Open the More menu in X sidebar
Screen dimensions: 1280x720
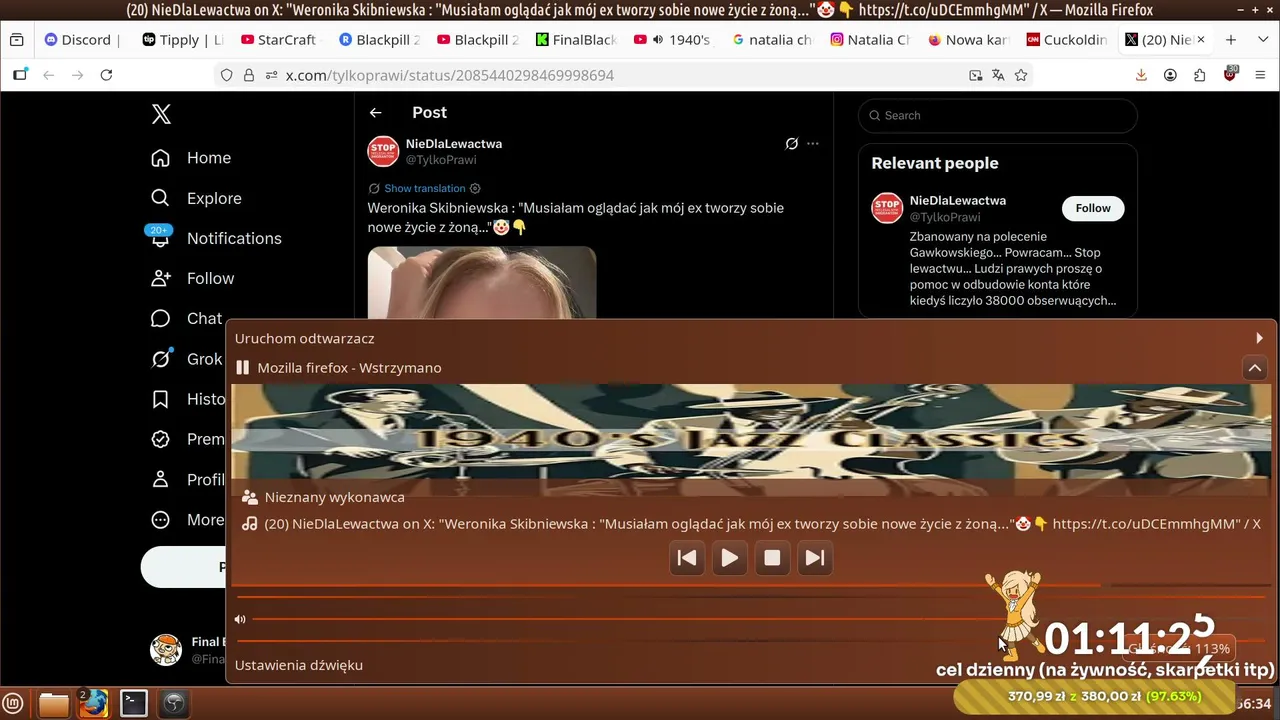pos(188,520)
